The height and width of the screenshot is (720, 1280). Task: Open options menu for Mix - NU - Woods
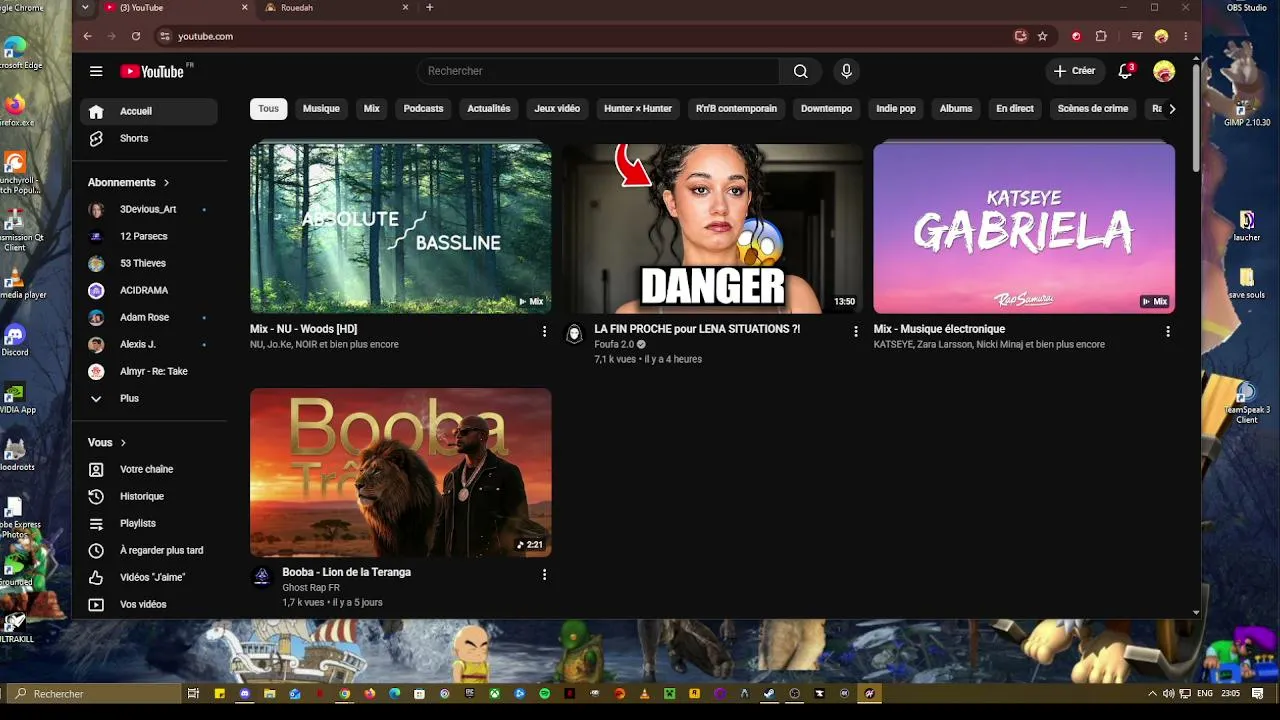tap(544, 331)
